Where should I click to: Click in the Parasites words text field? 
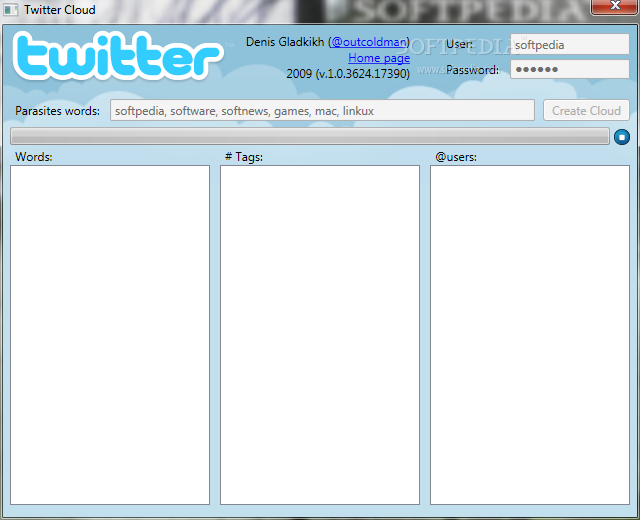coord(322,110)
